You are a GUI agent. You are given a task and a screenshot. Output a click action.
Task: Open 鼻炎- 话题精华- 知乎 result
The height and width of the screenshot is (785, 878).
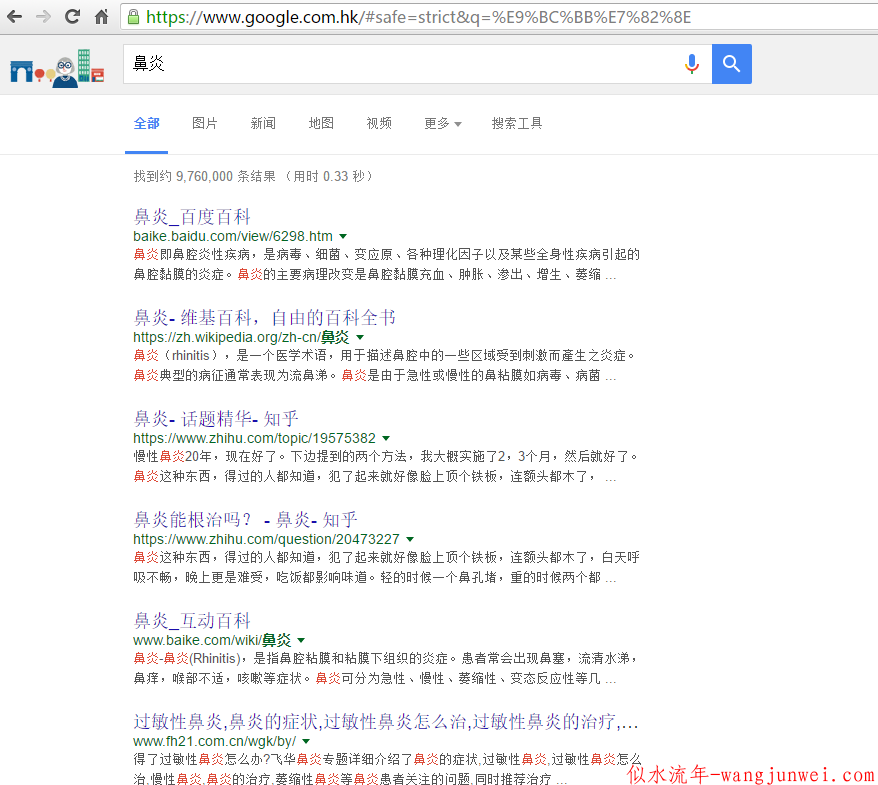click(216, 418)
